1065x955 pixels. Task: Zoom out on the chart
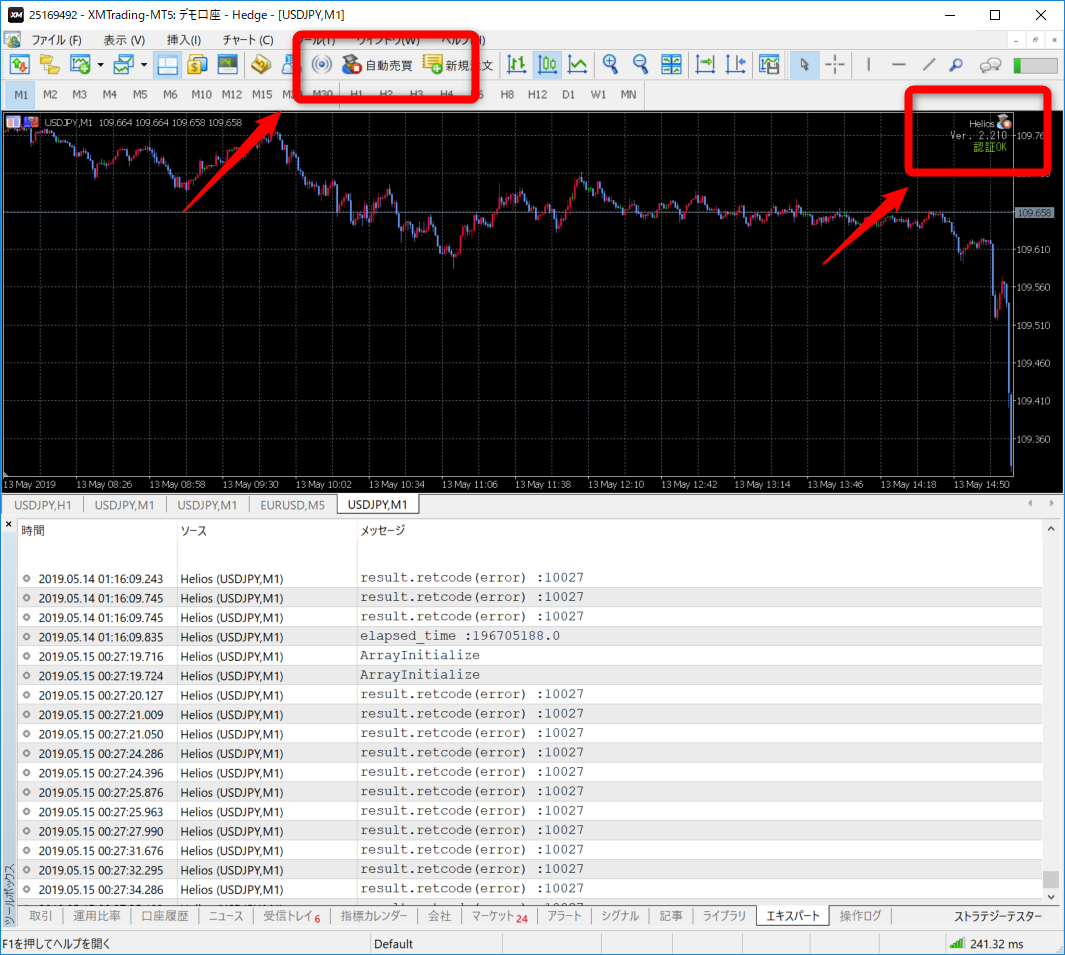coord(640,65)
